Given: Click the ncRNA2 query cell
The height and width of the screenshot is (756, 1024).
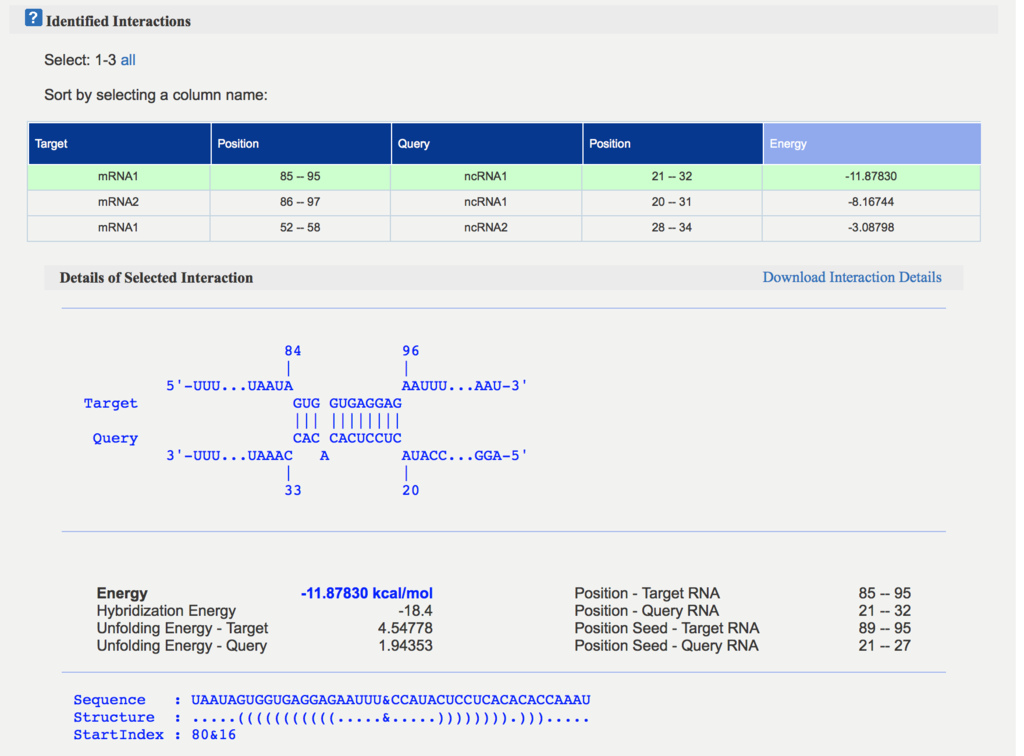Looking at the screenshot, I should (x=486, y=228).
